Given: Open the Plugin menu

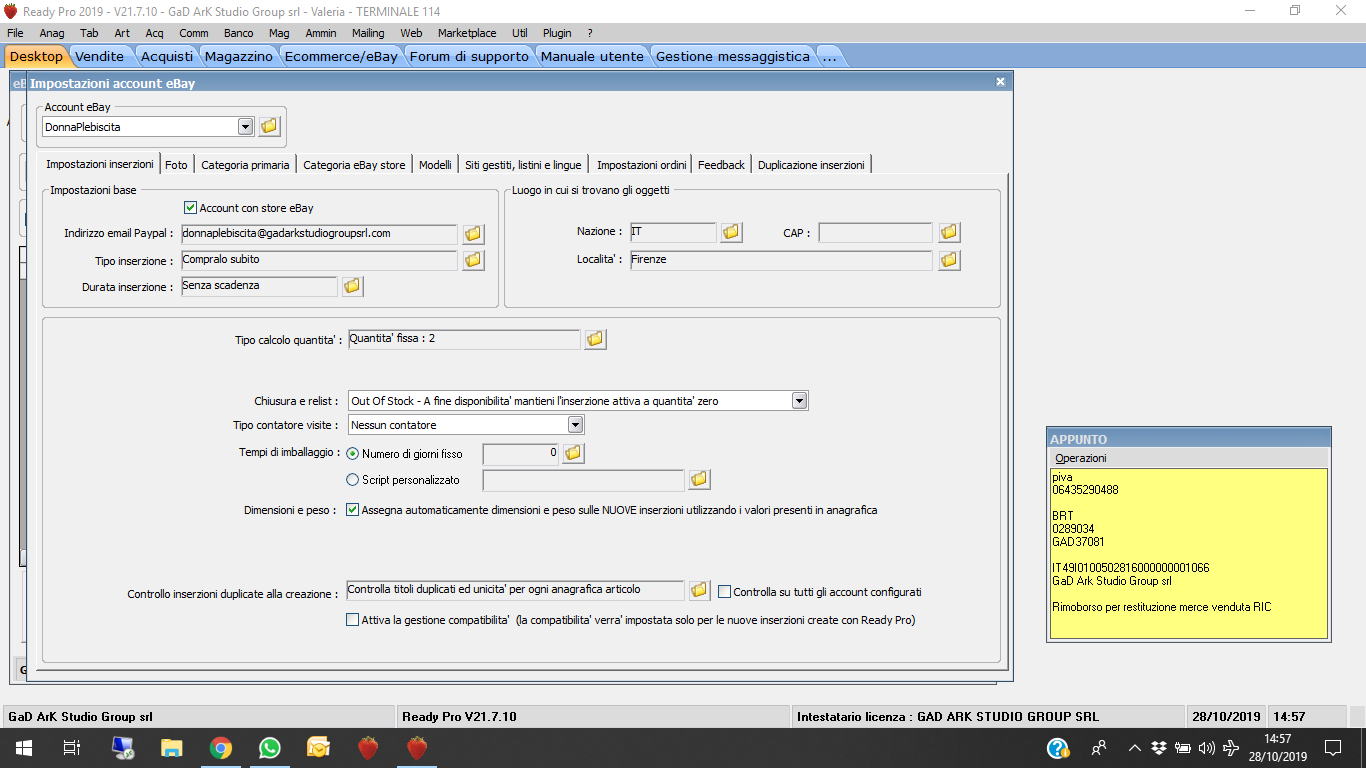Looking at the screenshot, I should (557, 33).
